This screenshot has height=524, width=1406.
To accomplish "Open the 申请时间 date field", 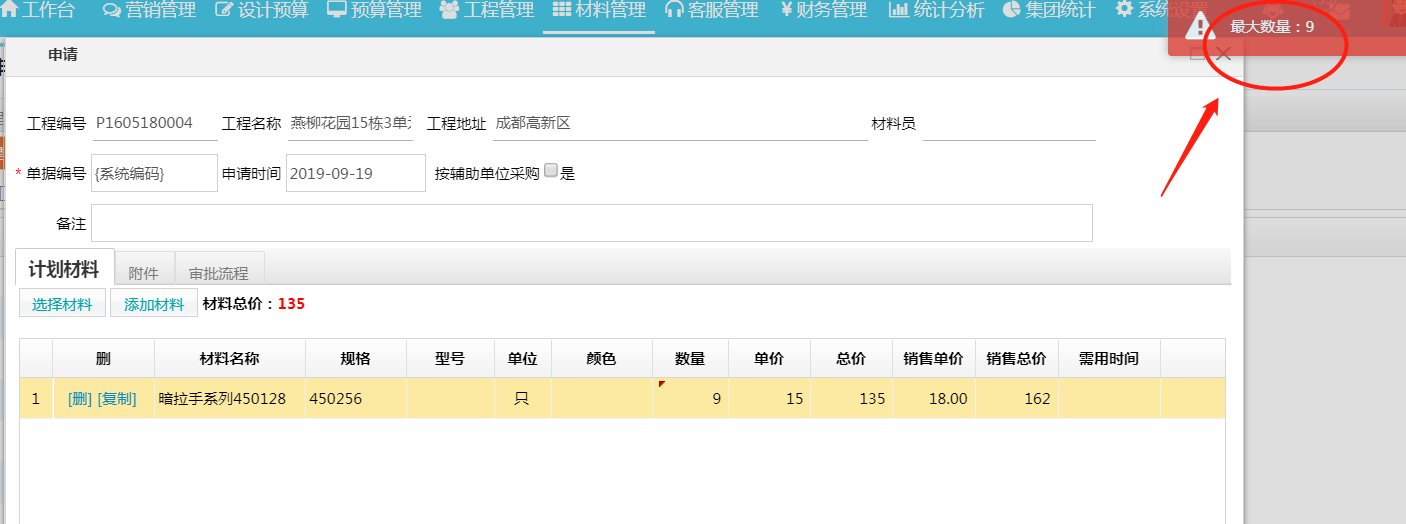I will [x=355, y=173].
